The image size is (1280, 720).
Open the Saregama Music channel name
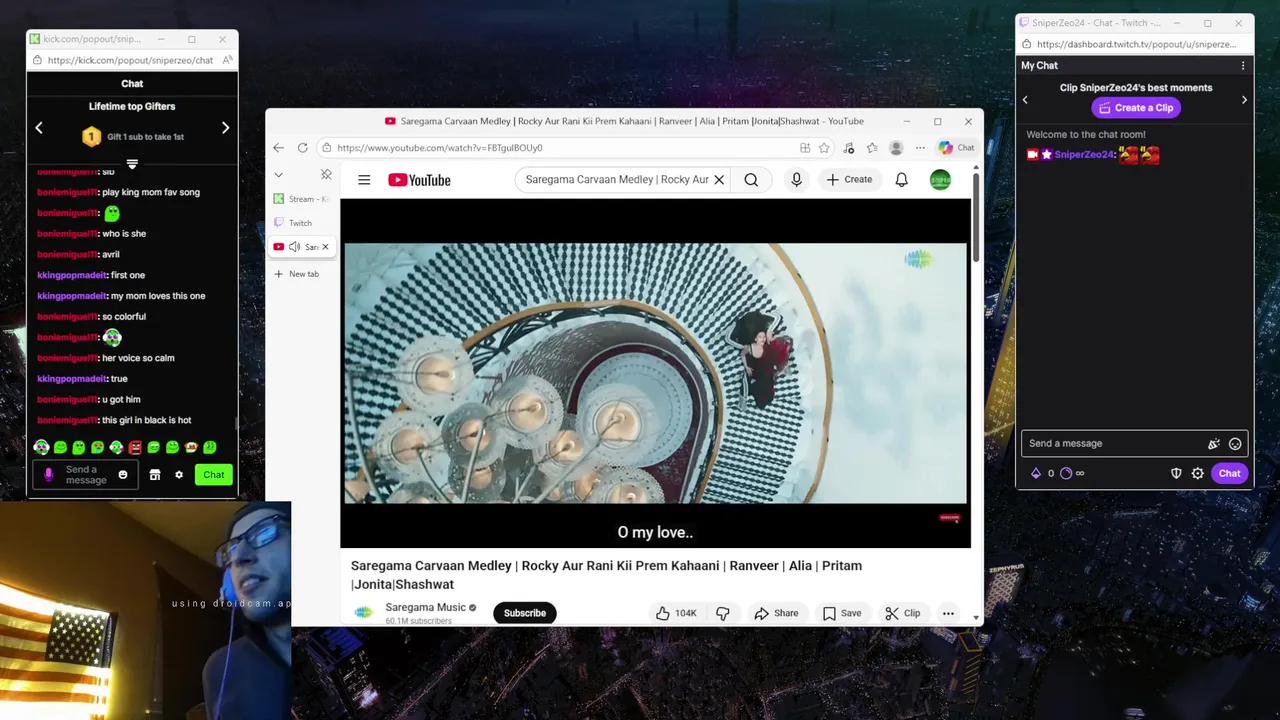(x=426, y=607)
